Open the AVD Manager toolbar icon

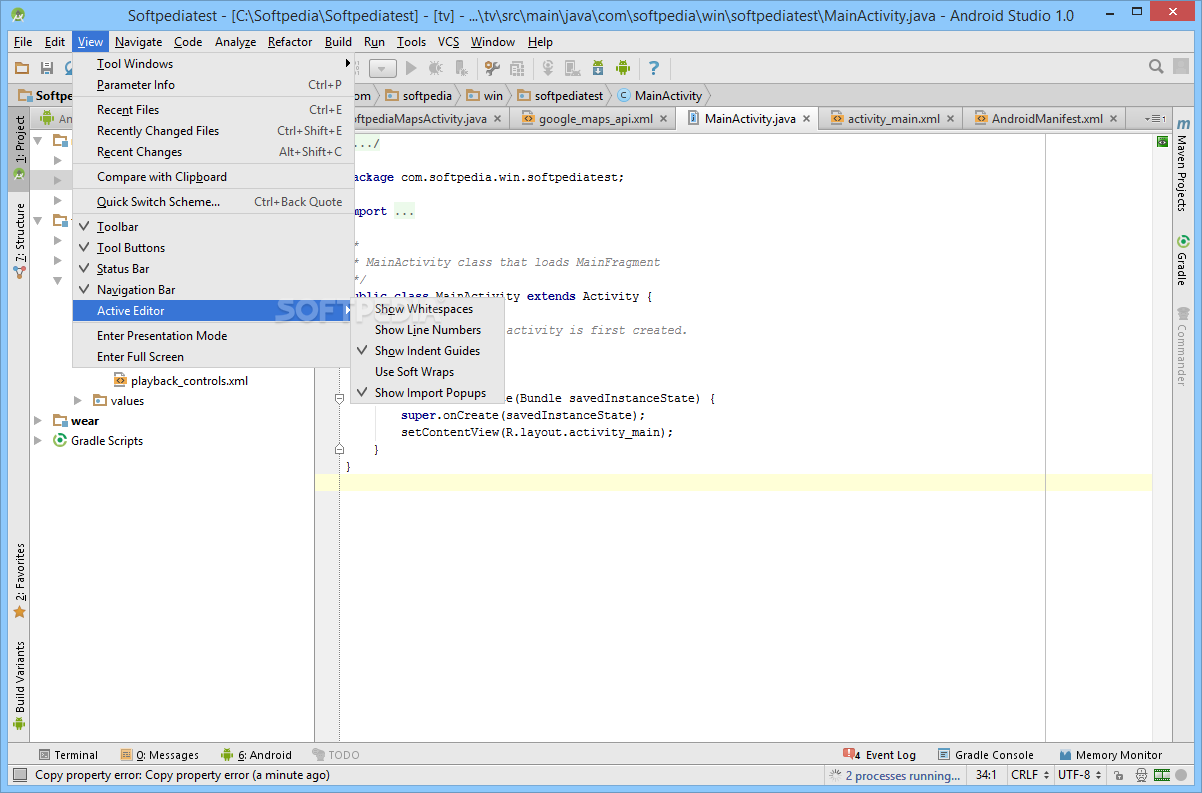(x=572, y=68)
